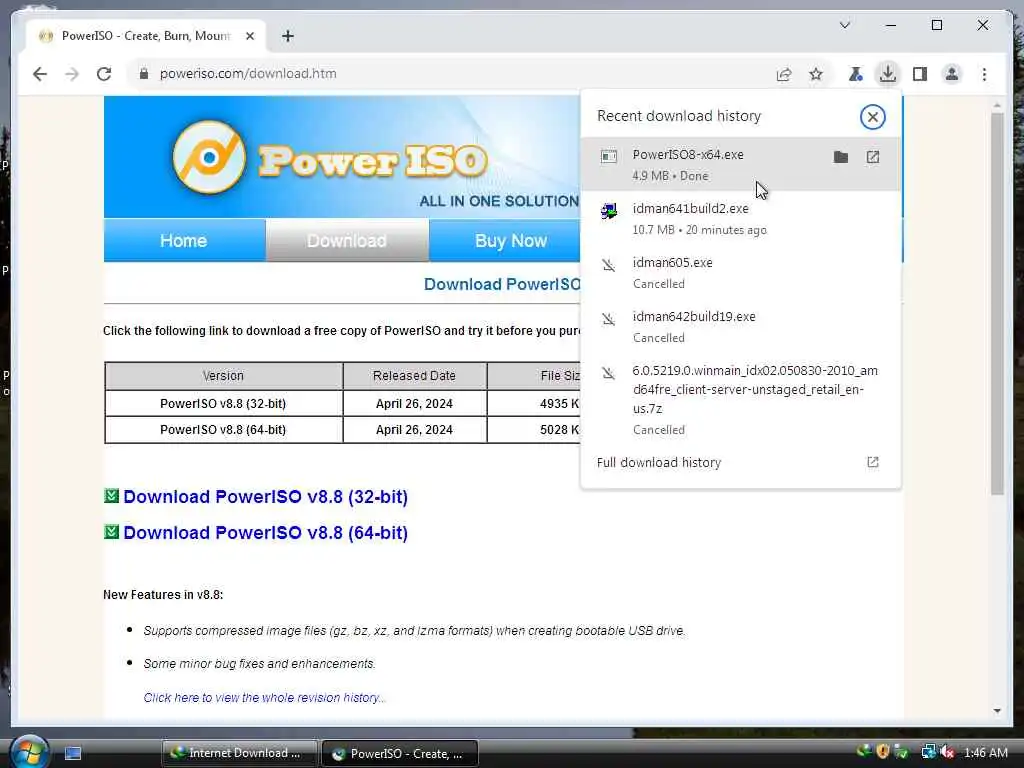The width and height of the screenshot is (1024, 768).
Task: Open the tab search chevron
Action: click(844, 25)
